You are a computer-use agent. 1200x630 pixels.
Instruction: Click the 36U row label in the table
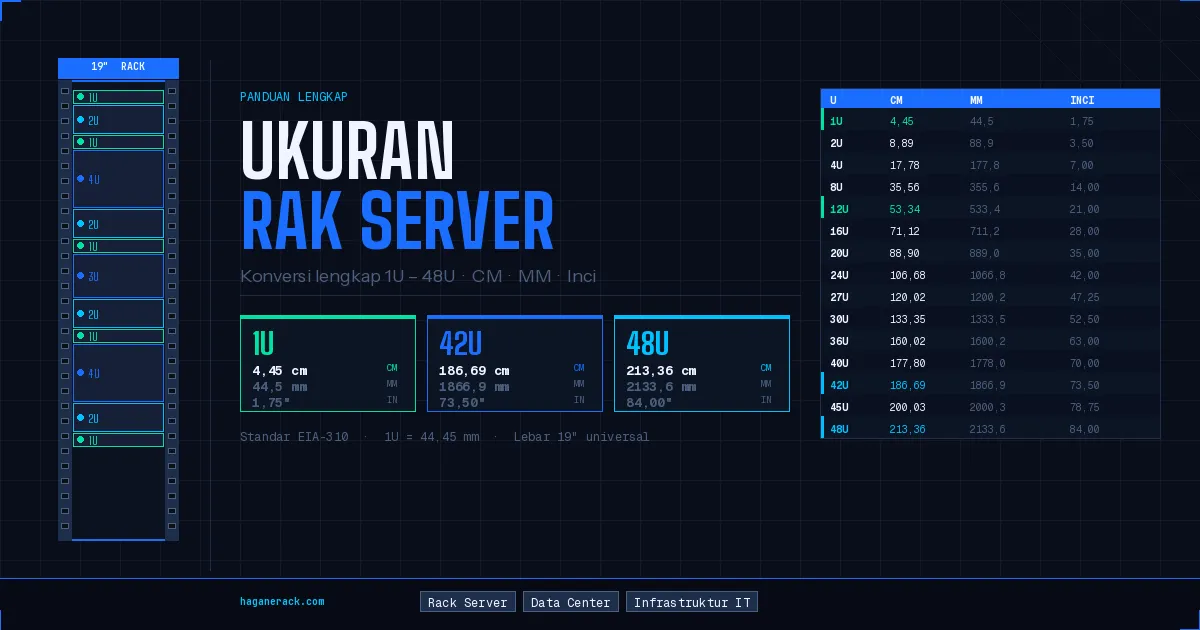pos(839,341)
